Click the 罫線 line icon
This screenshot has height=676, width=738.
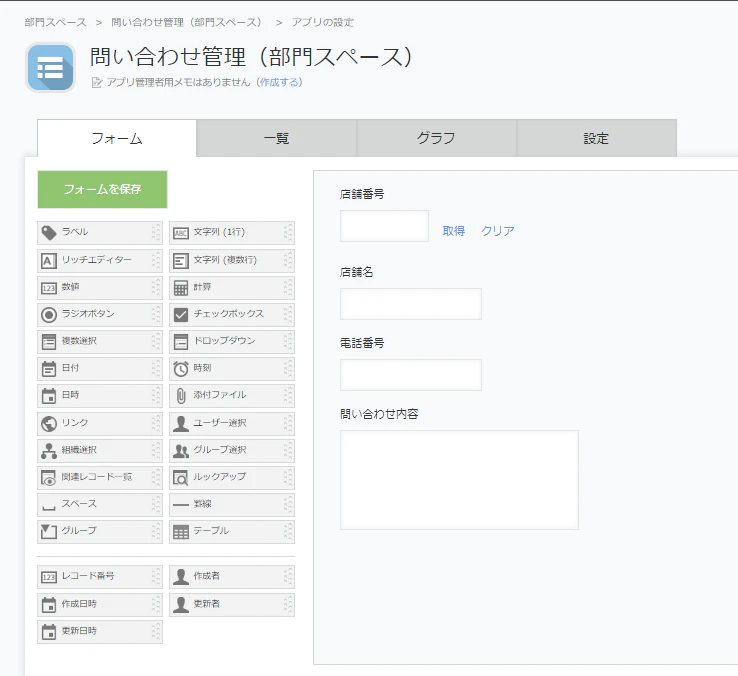click(181, 505)
